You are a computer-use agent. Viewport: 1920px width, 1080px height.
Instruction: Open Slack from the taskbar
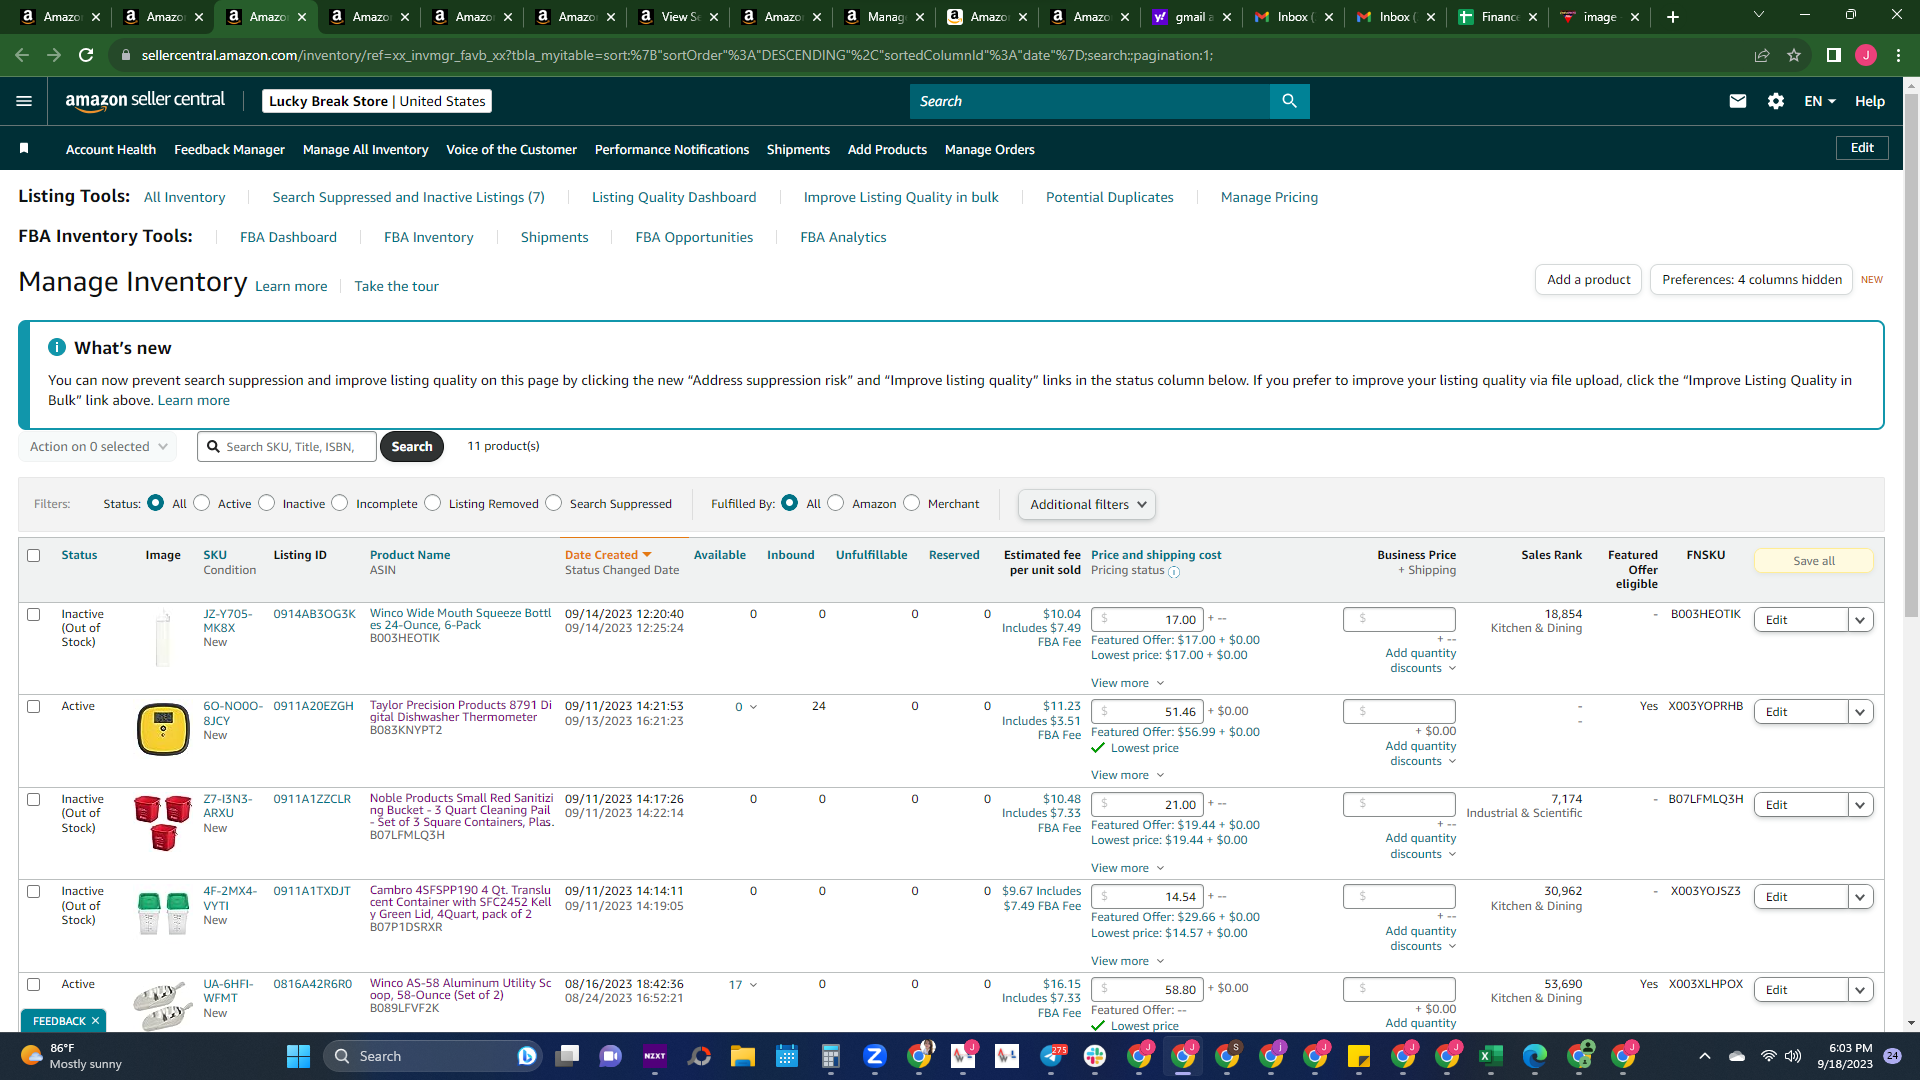click(1095, 1056)
